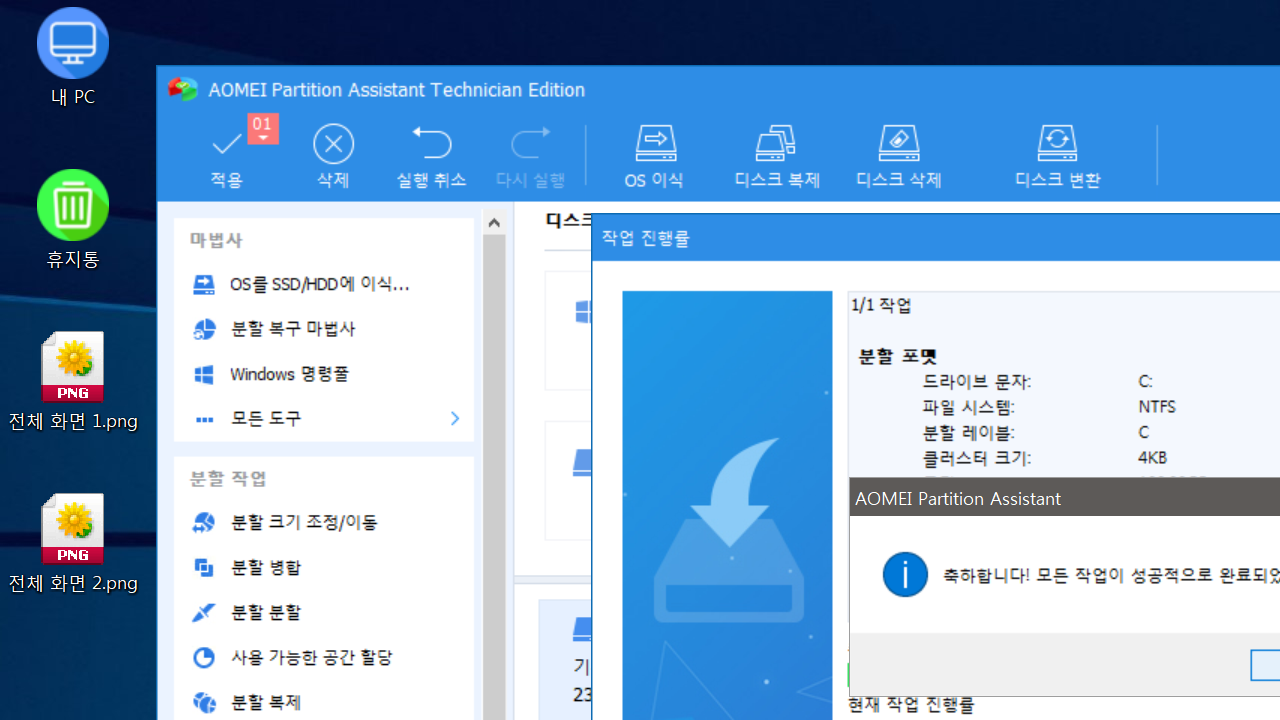Click the Apply (적용) checkmark icon
Image resolution: width=1280 pixels, height=720 pixels.
pyautogui.click(x=226, y=145)
